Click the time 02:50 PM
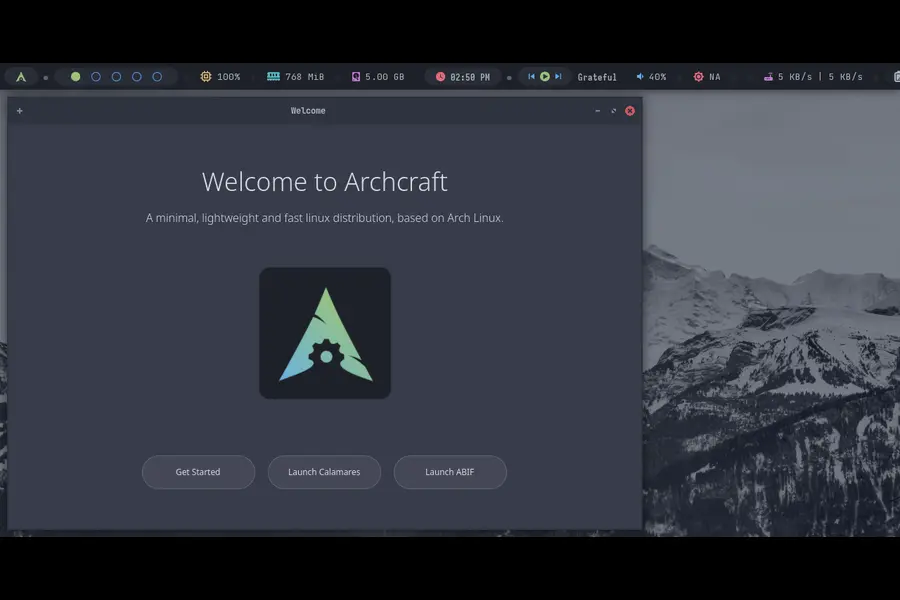The image size is (900, 600). (x=470, y=77)
